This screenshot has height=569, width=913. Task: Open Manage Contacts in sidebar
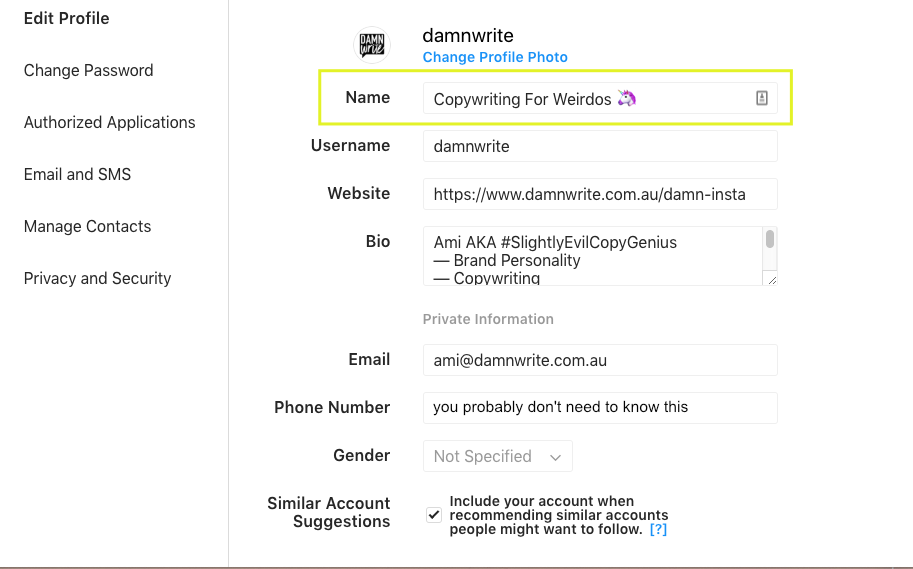click(x=88, y=226)
